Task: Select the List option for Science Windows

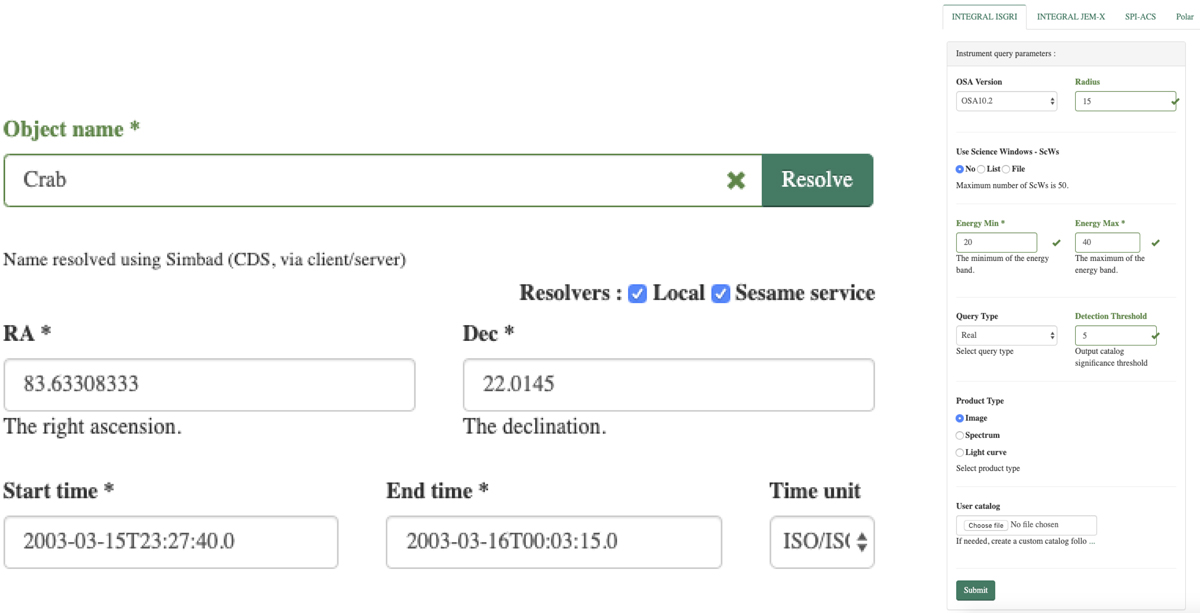Action: click(982, 169)
